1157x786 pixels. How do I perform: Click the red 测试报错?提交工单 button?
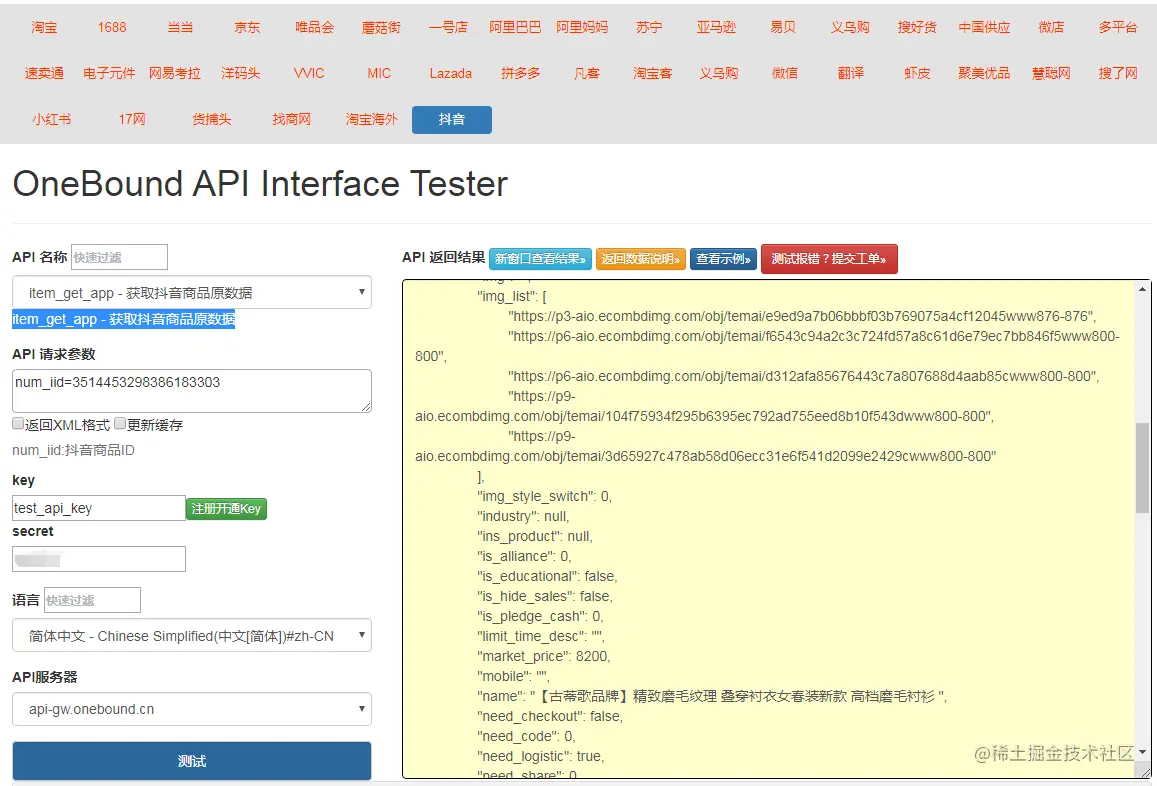(829, 259)
